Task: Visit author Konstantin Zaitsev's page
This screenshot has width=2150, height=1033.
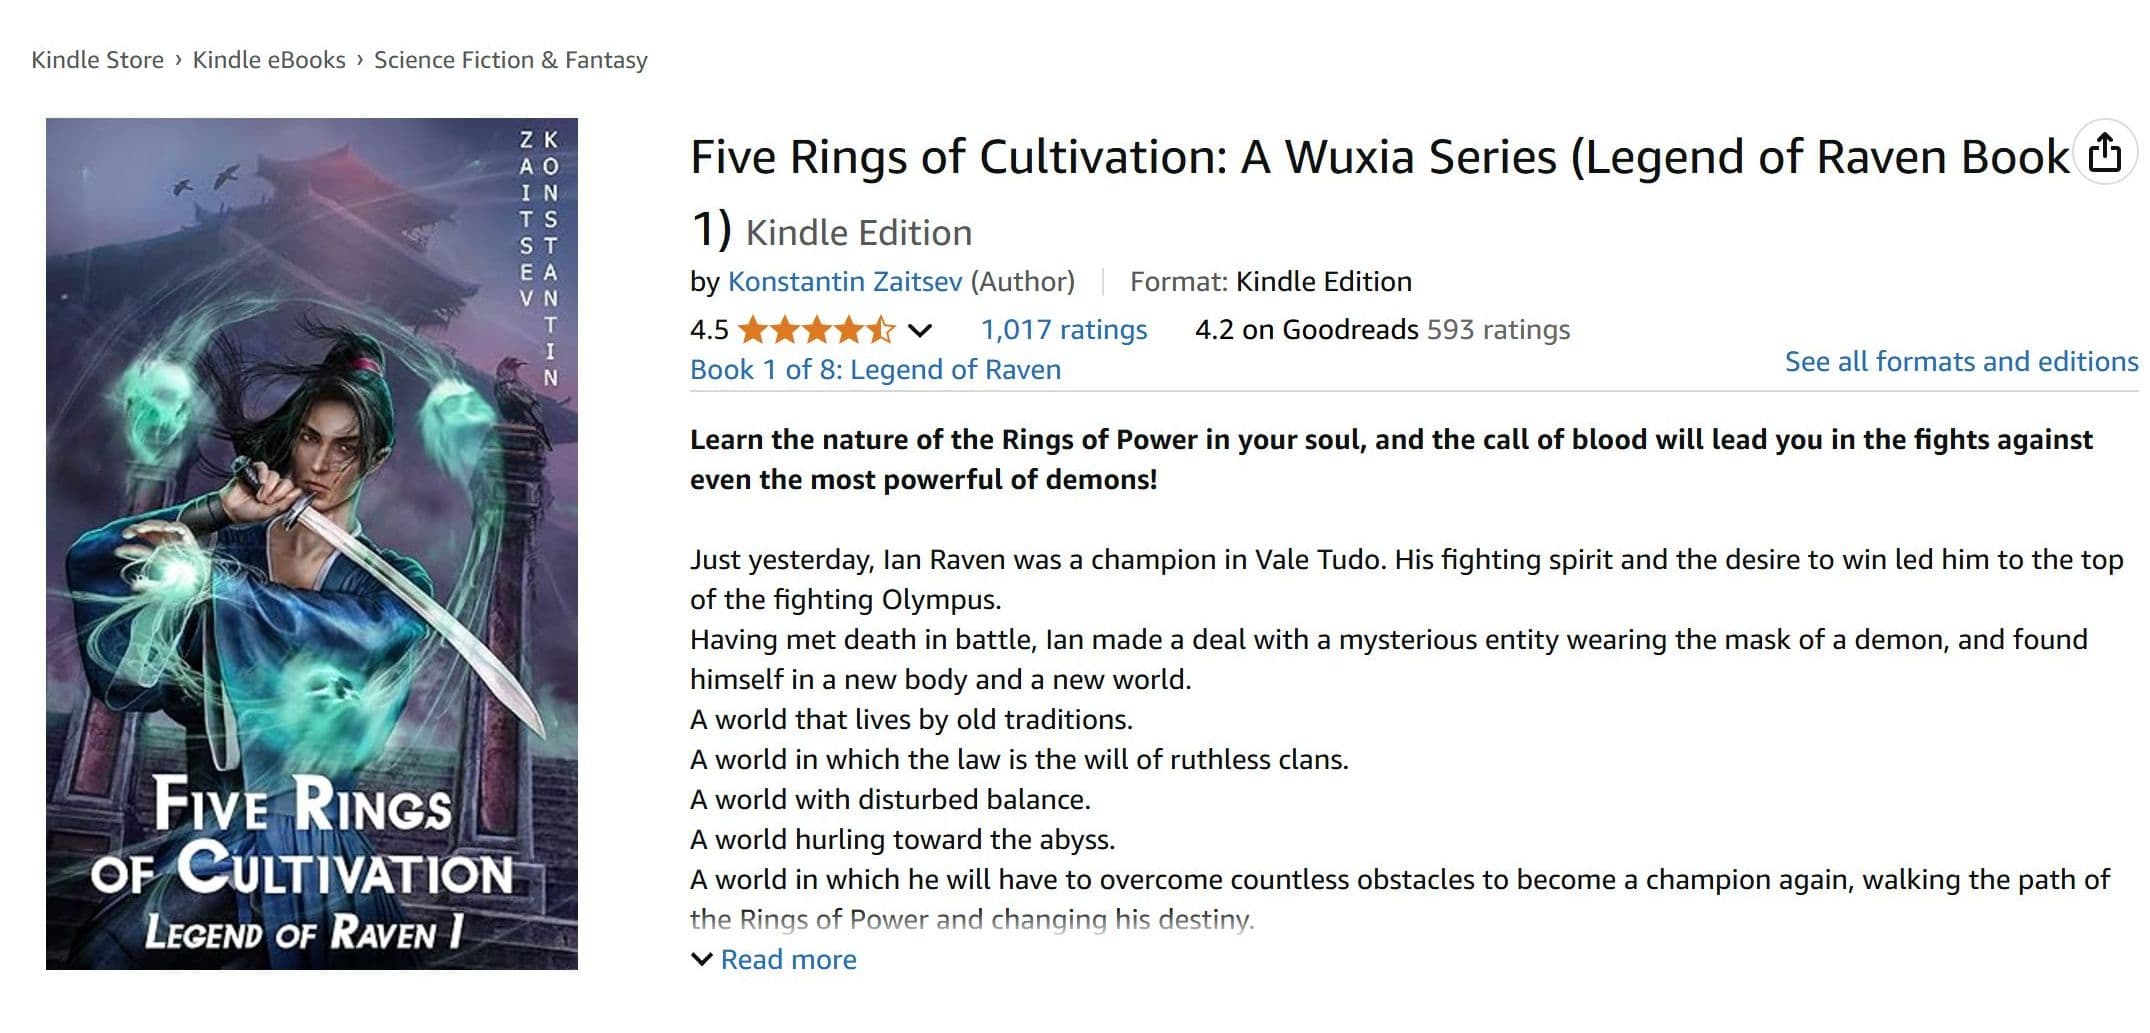Action: (845, 282)
